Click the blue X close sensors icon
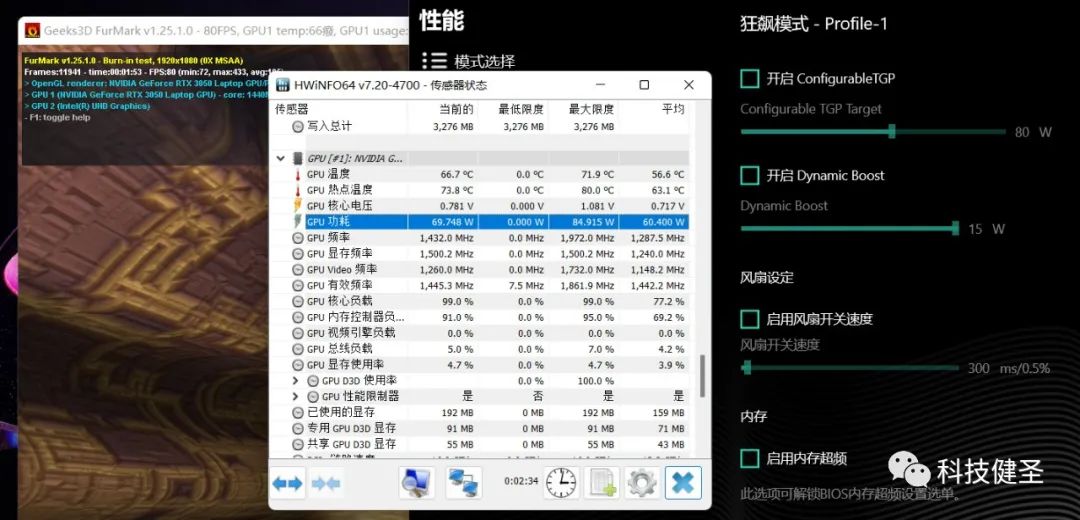 coord(683,483)
